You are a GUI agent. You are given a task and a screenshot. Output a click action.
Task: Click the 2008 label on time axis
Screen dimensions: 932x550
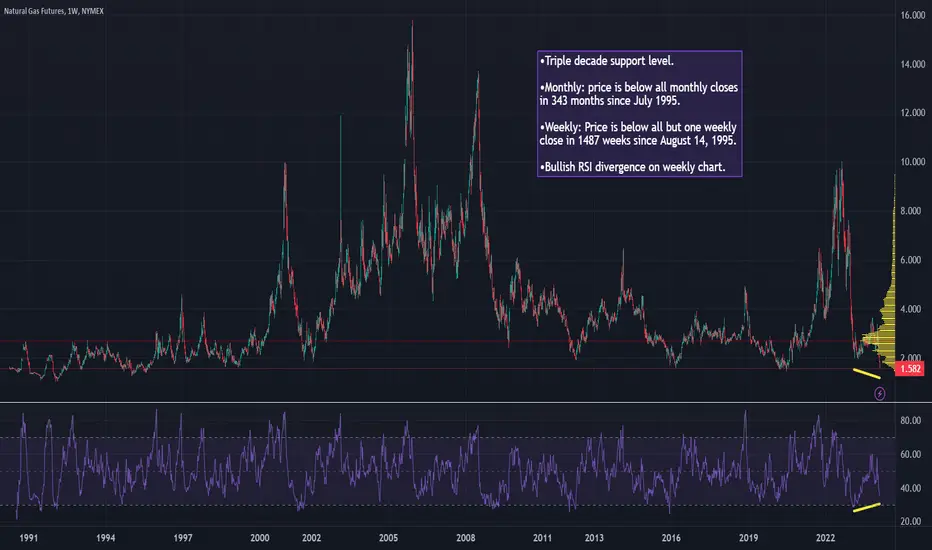(x=465, y=538)
